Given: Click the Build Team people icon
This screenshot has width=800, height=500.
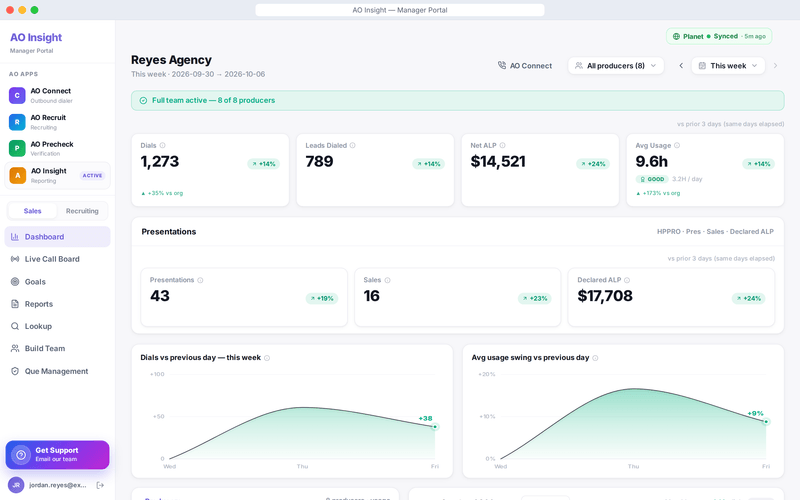Looking at the screenshot, I should [x=15, y=348].
